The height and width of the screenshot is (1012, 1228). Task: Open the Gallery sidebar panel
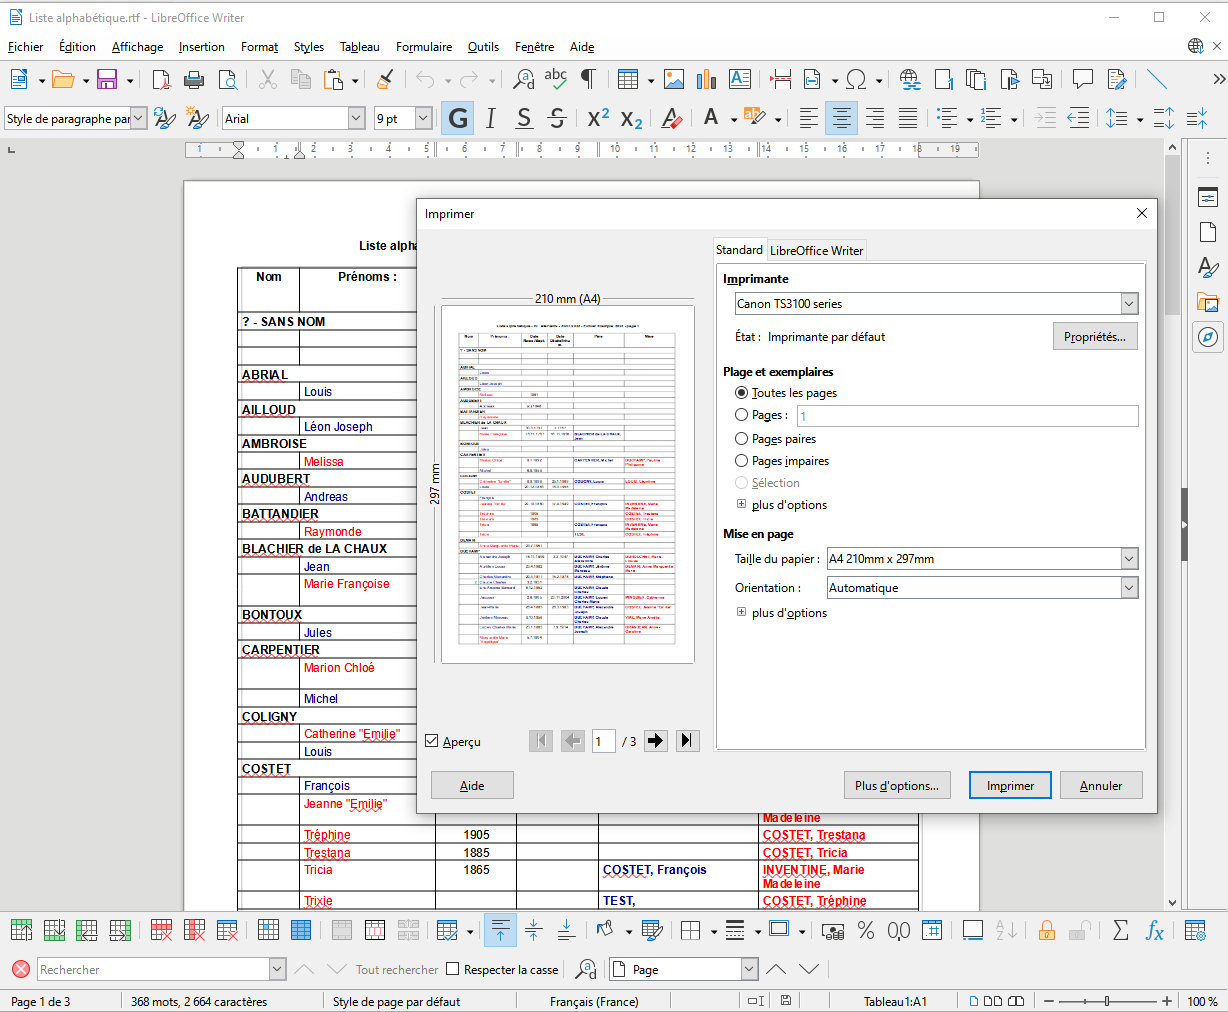click(x=1208, y=301)
